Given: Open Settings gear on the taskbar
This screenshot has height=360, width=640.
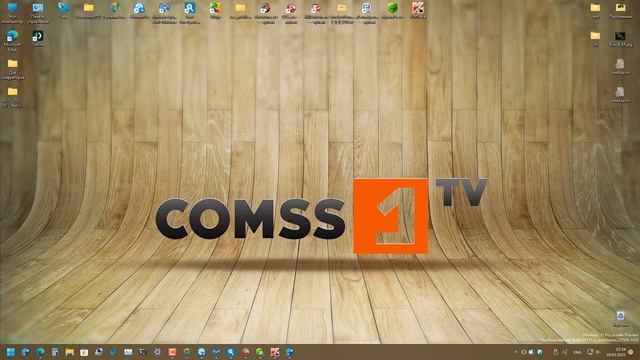Looking at the screenshot, I should [x=157, y=352].
